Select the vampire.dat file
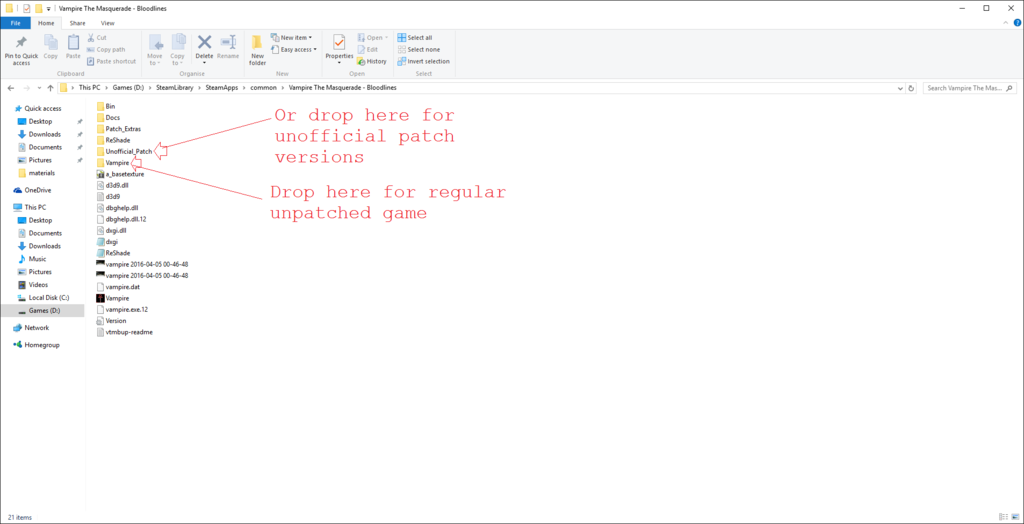This screenshot has height=524, width=1024. [117, 287]
